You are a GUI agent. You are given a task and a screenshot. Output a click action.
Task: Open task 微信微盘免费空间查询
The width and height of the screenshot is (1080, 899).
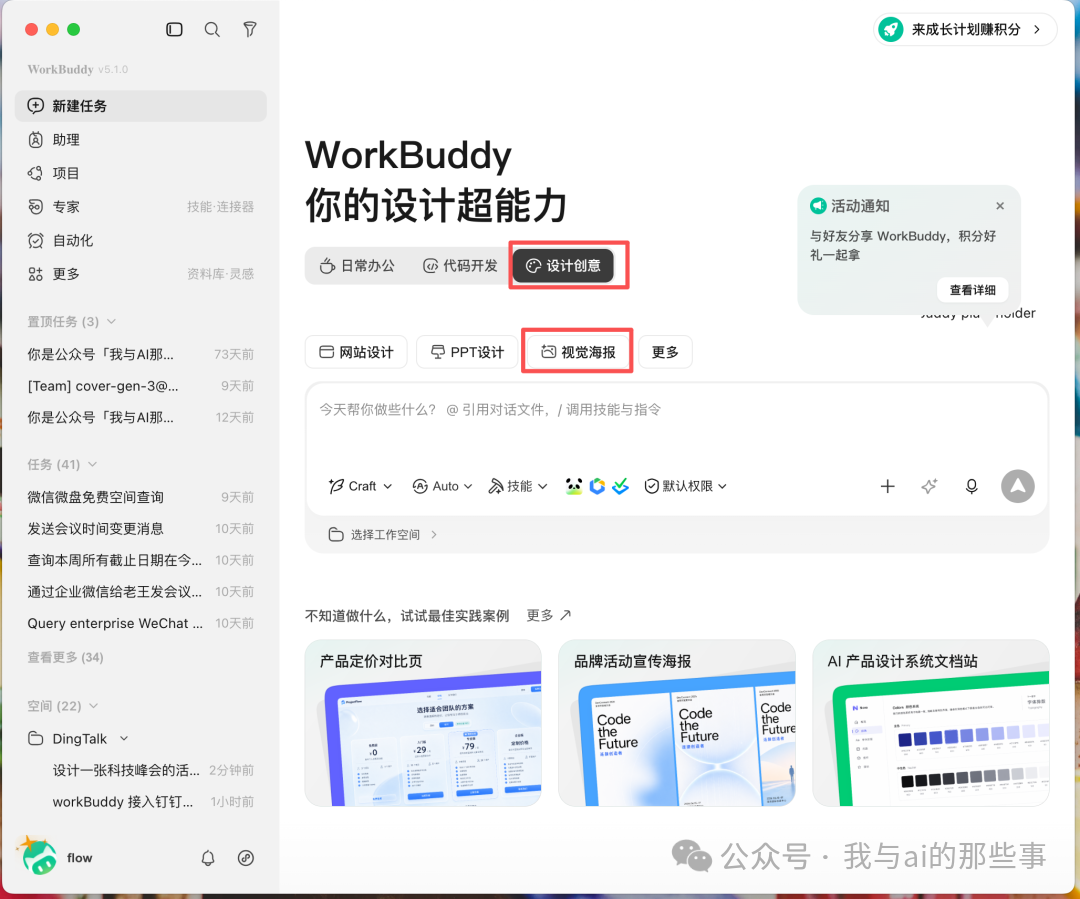[141, 497]
